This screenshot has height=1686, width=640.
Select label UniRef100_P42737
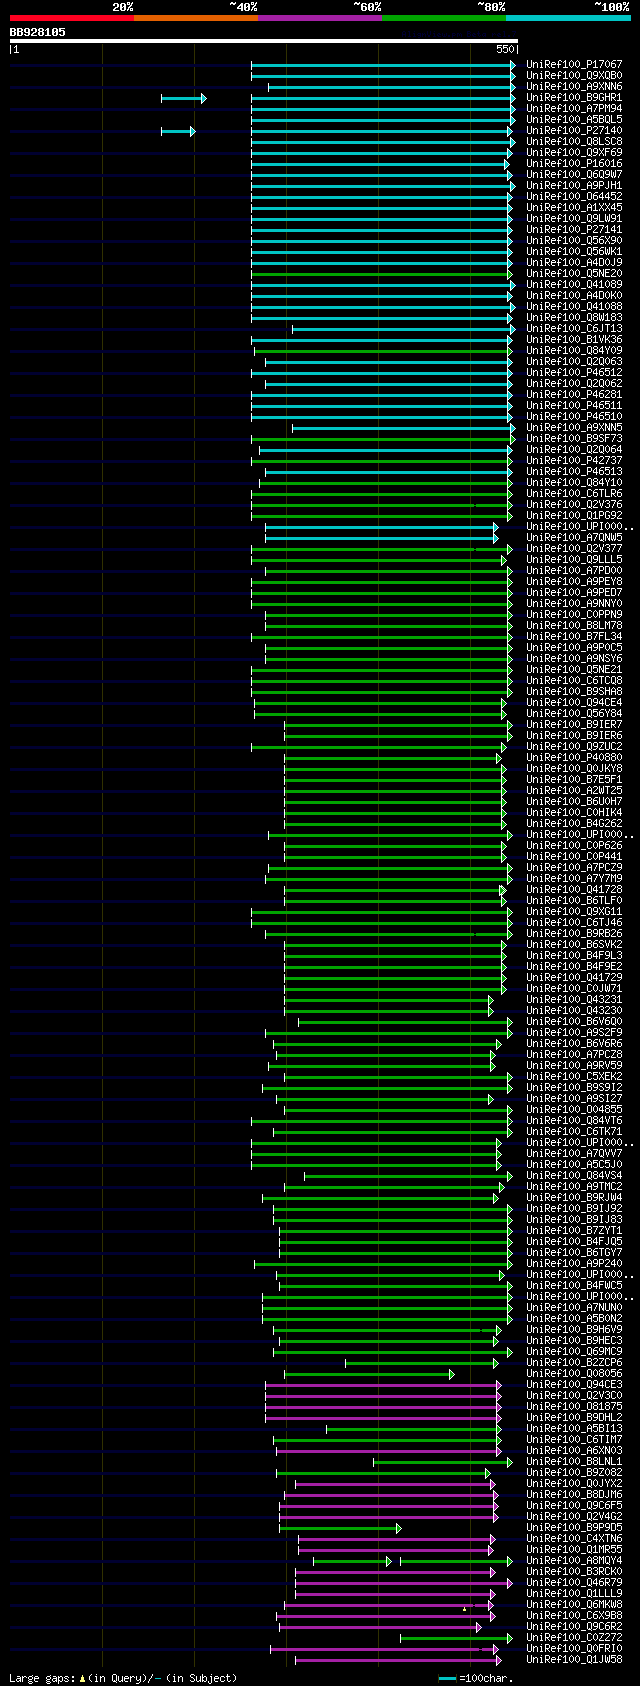[x=574, y=461]
